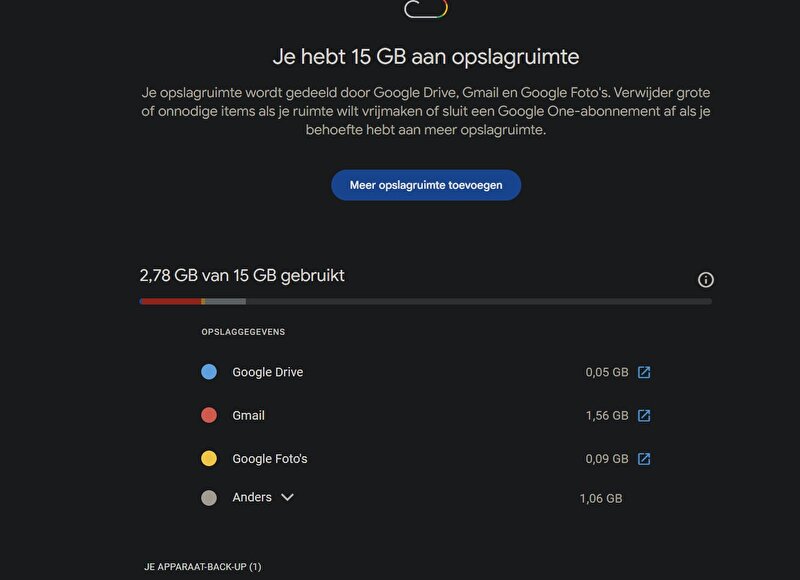
Task: Click the yellow Google Foto's dot
Action: (x=209, y=459)
